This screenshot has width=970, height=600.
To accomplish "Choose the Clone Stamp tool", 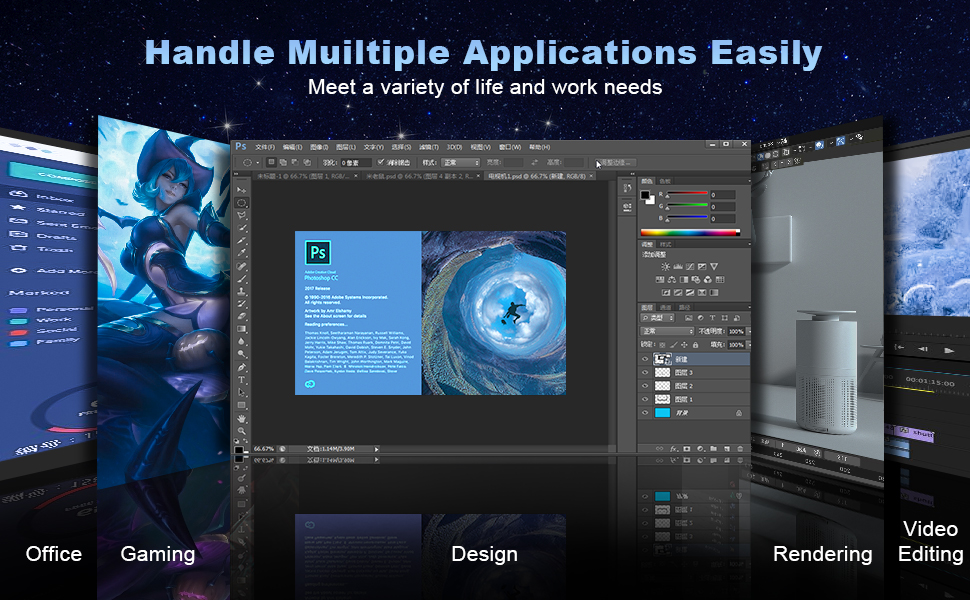I will coord(241,291).
